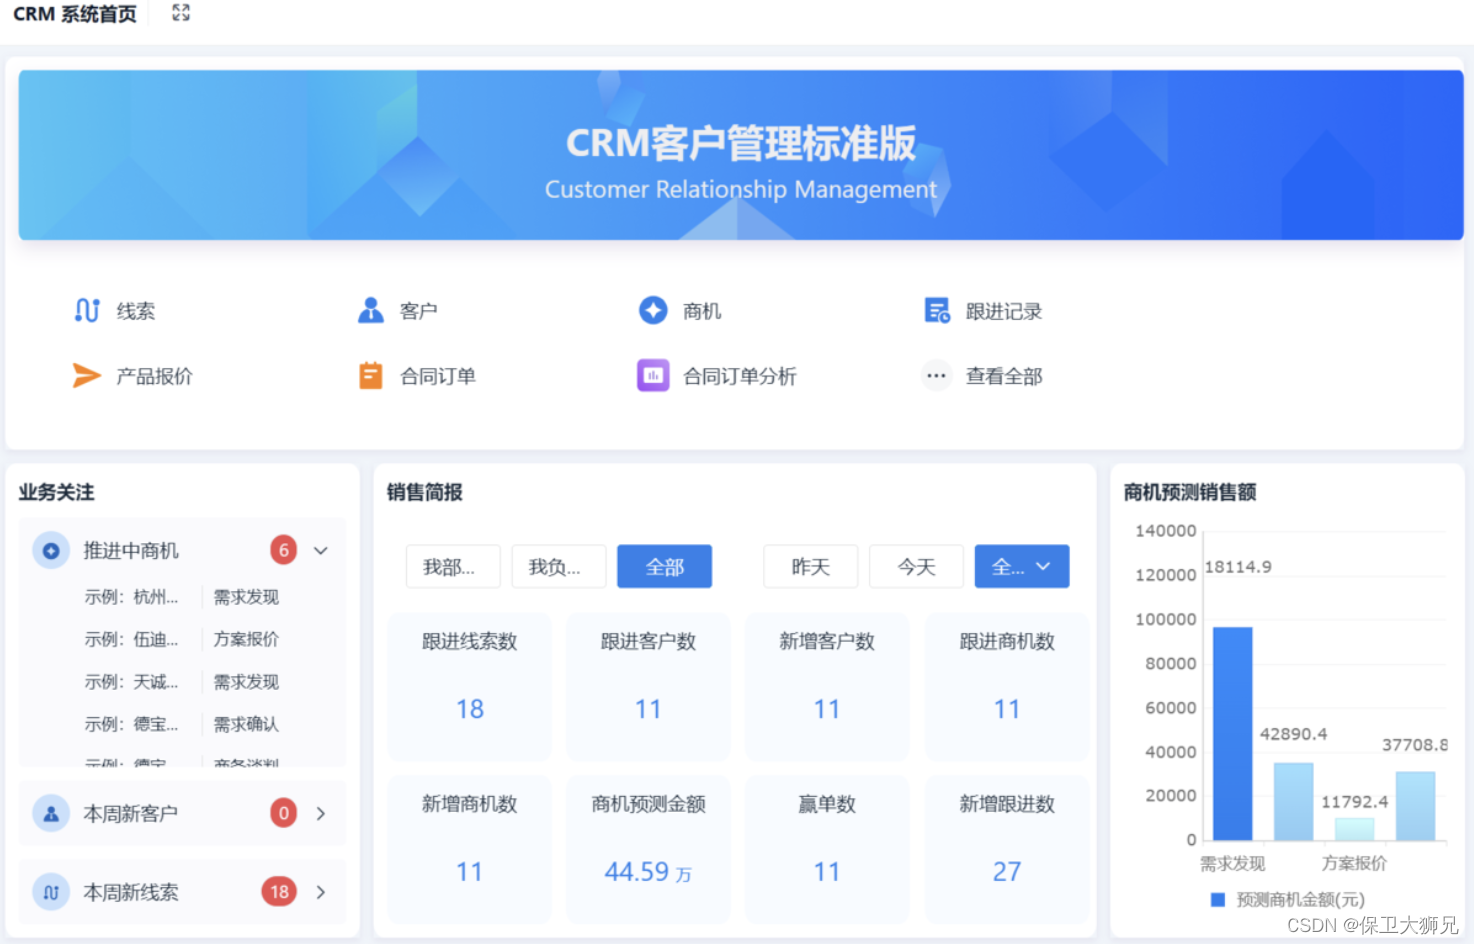Click the 线索 shortcut label

[136, 312]
